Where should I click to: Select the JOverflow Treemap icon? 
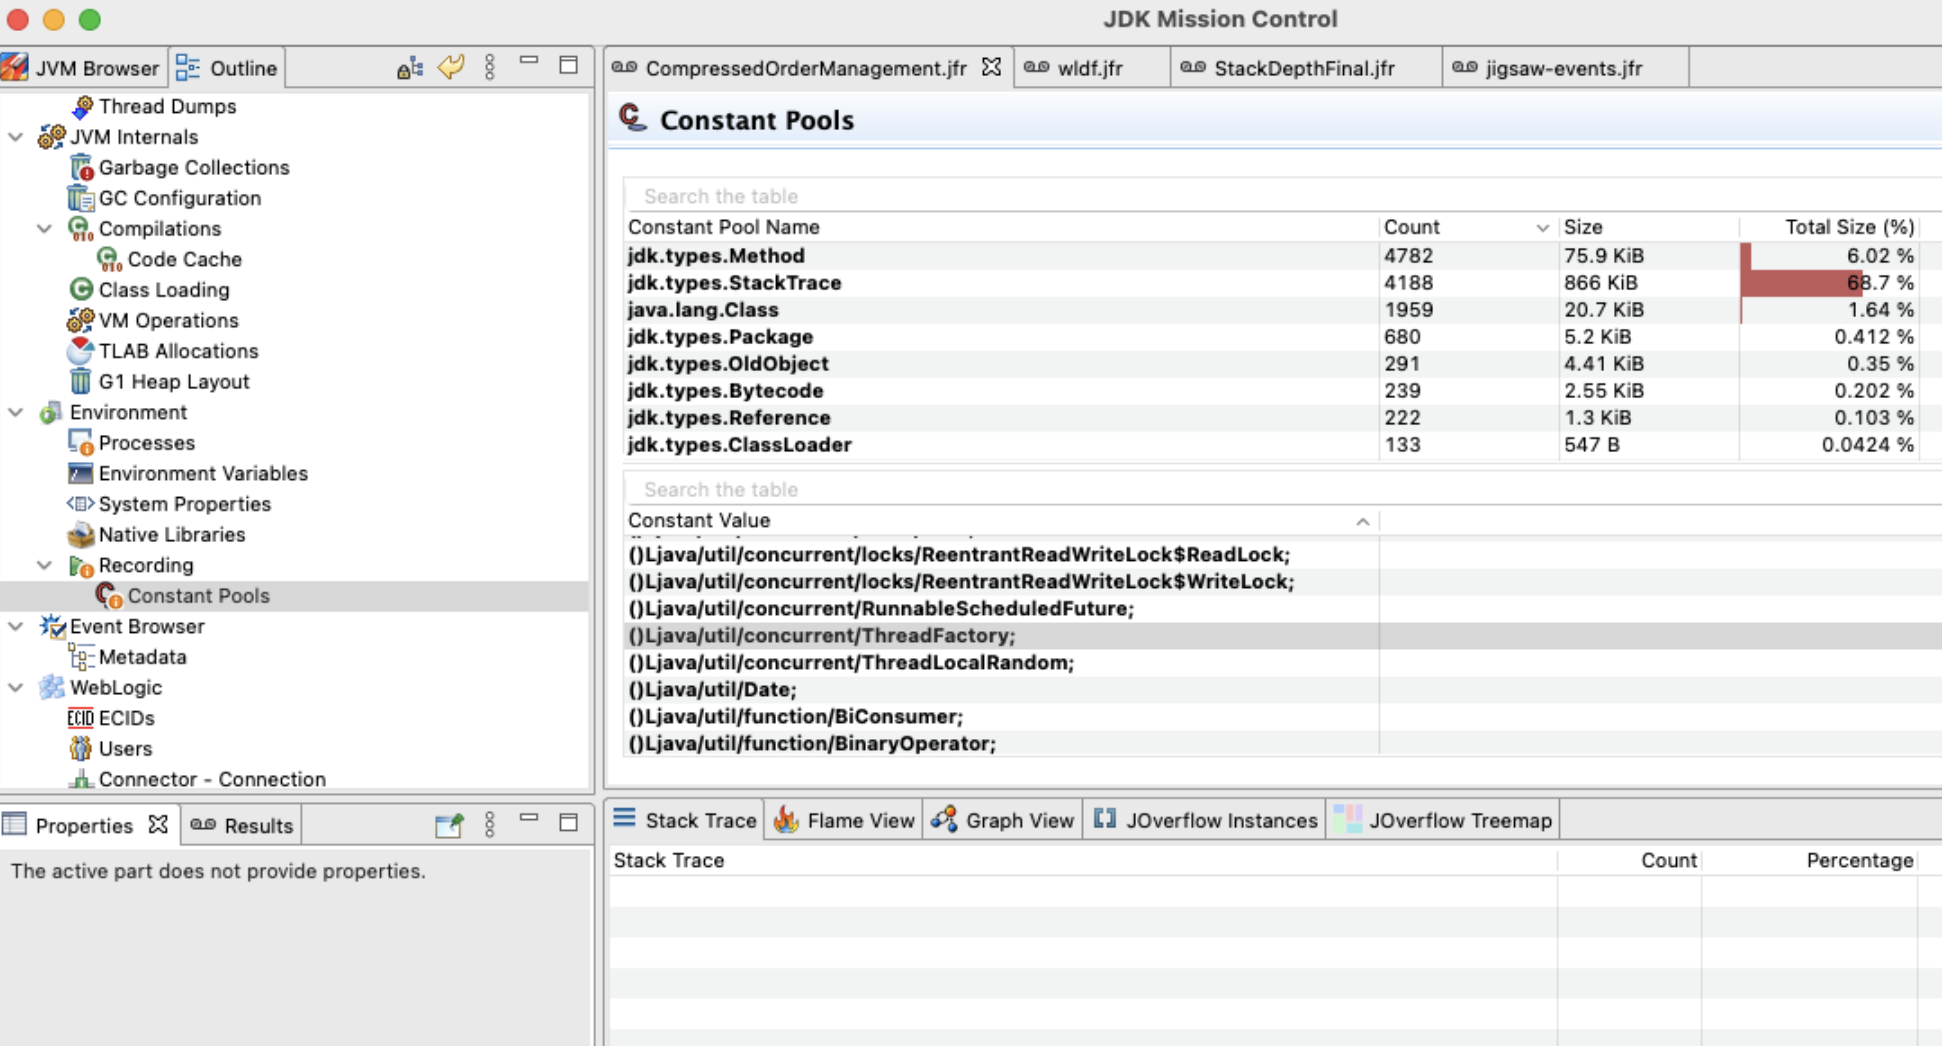[x=1347, y=820]
